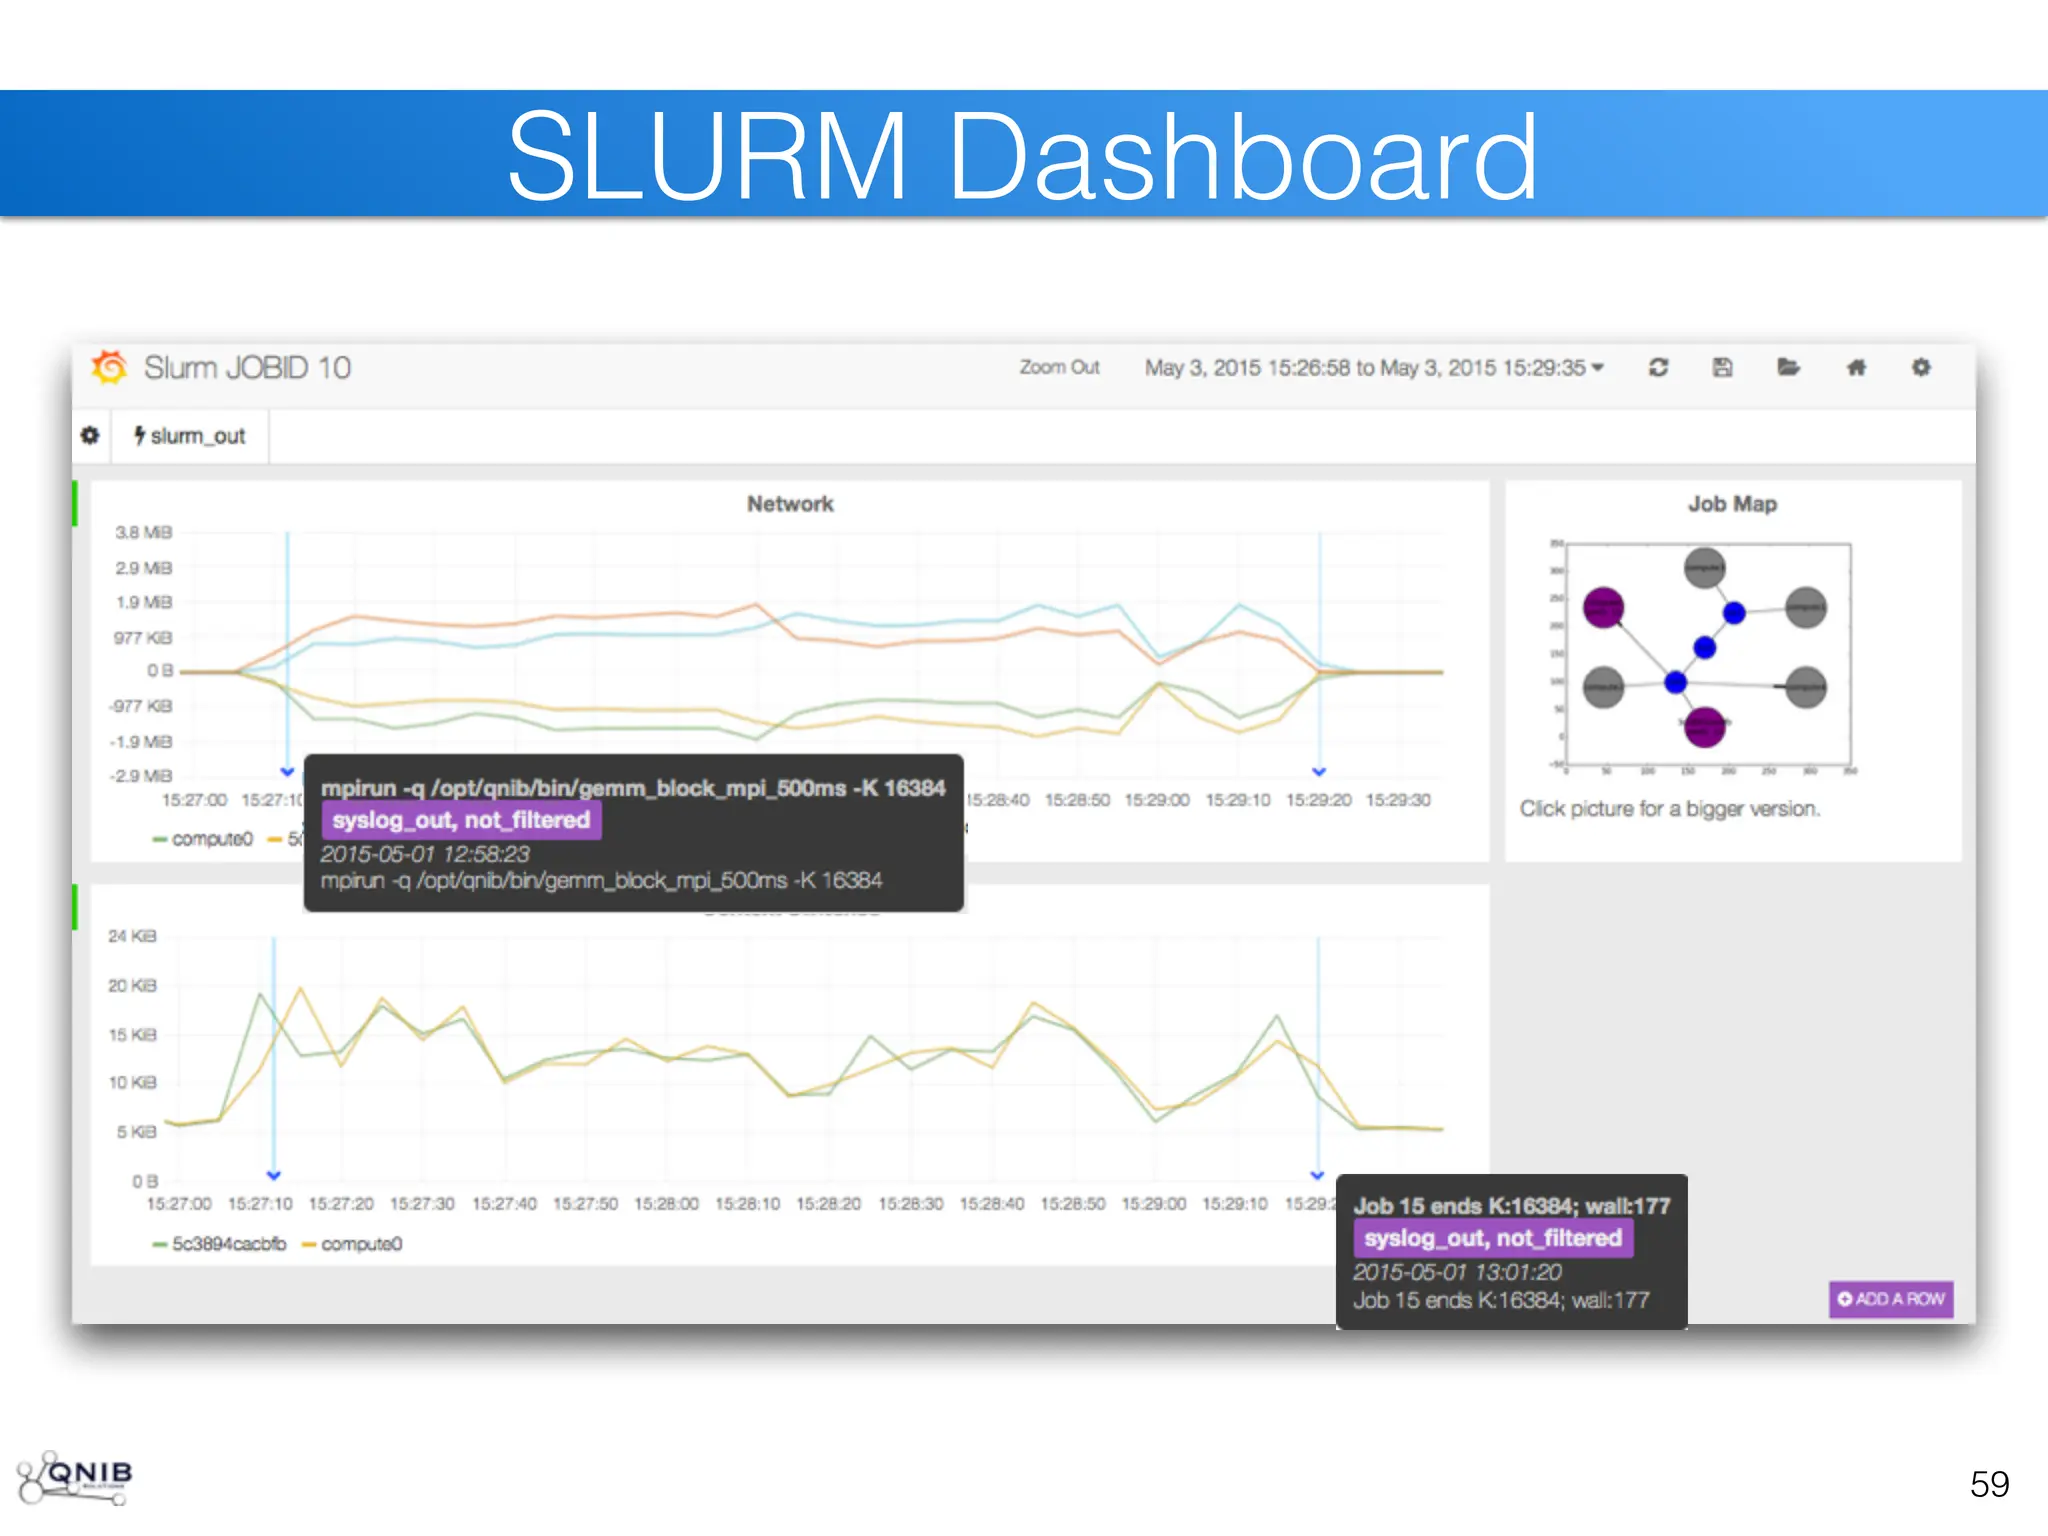This screenshot has height=1536, width=2048.
Task: Expand the Network row green handle
Action: coord(75,503)
